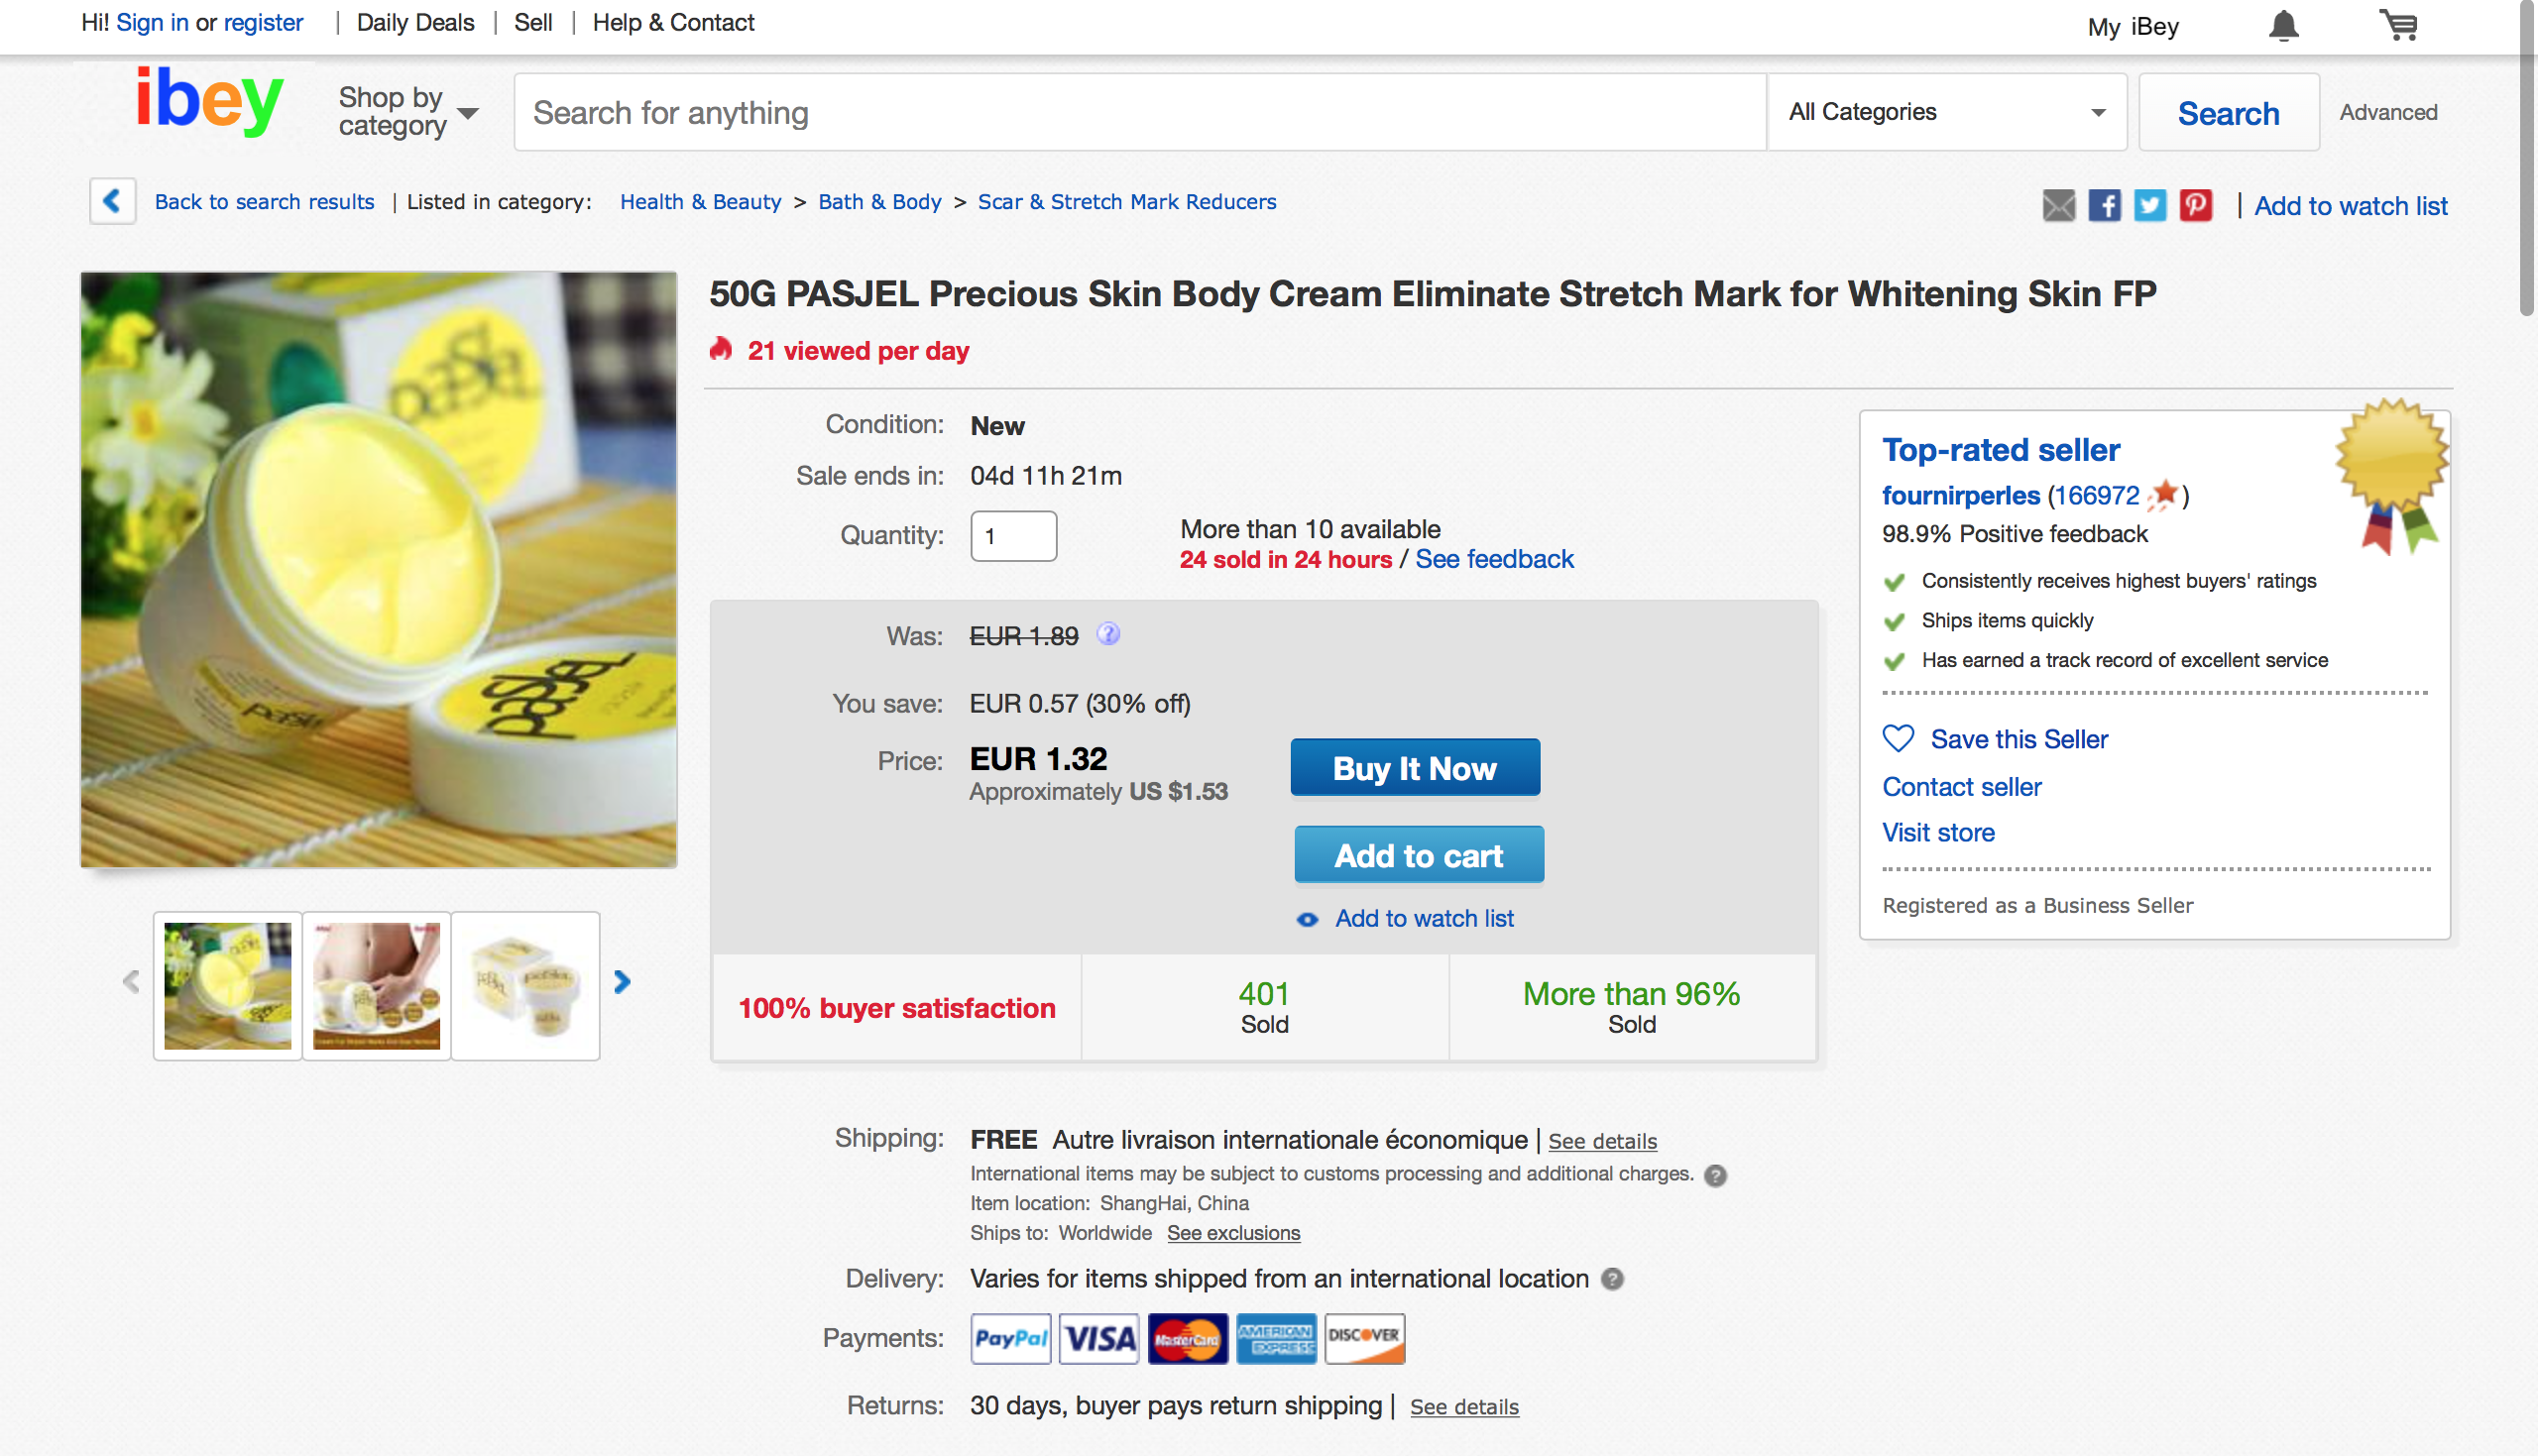Image resolution: width=2538 pixels, height=1456 pixels.
Task: Click the Add to cart button
Action: pos(1418,855)
